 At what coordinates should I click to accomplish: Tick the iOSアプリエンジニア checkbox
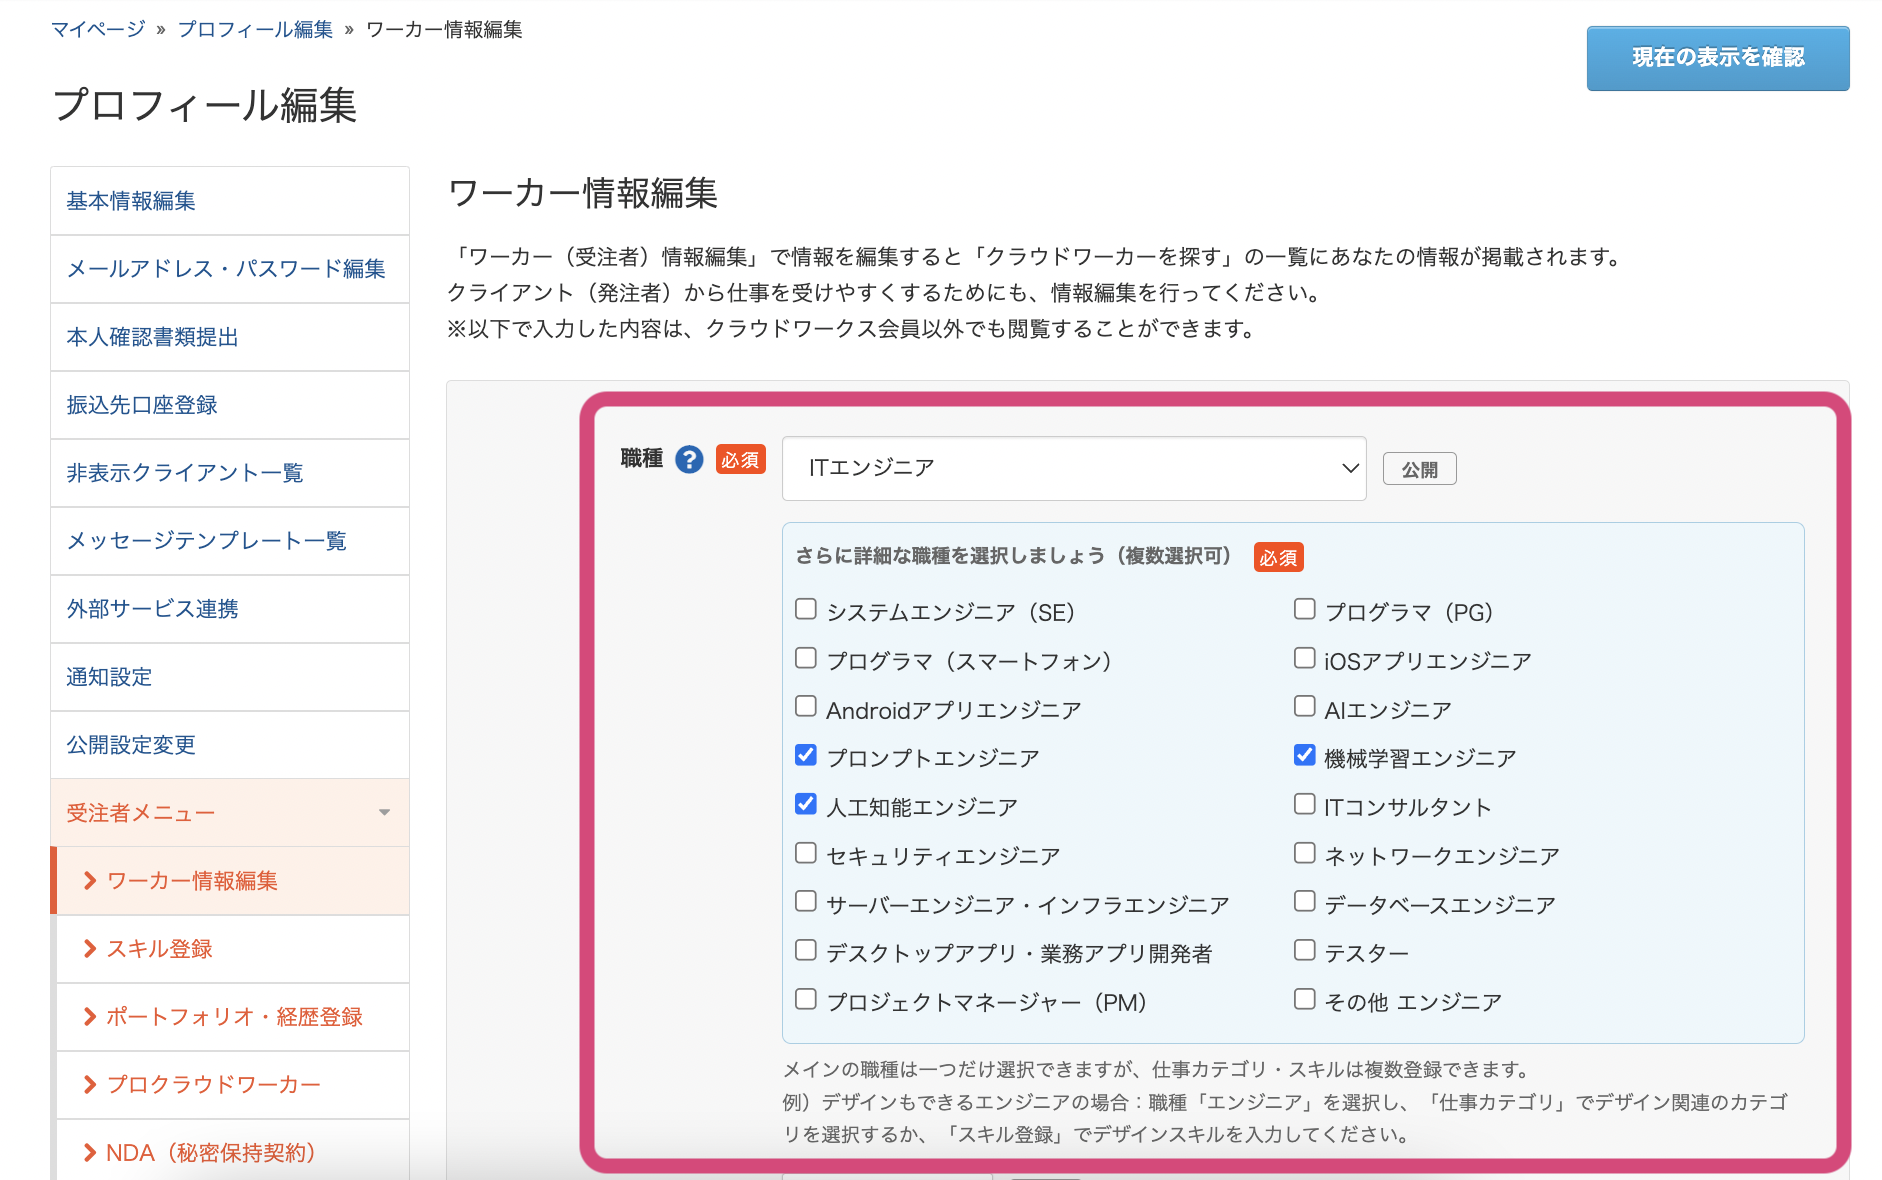point(1304,658)
